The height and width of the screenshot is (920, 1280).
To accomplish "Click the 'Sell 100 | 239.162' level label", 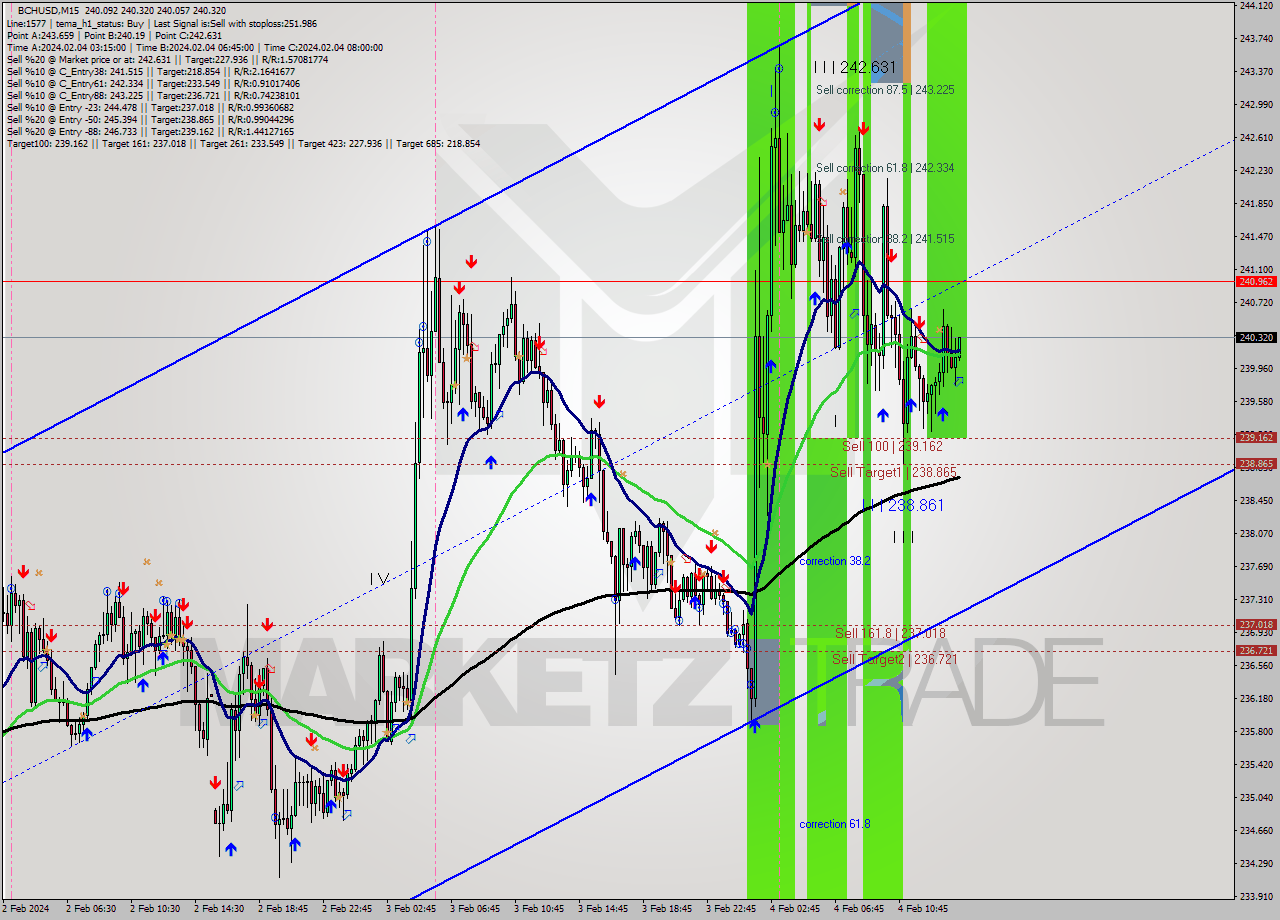I will pyautogui.click(x=892, y=446).
